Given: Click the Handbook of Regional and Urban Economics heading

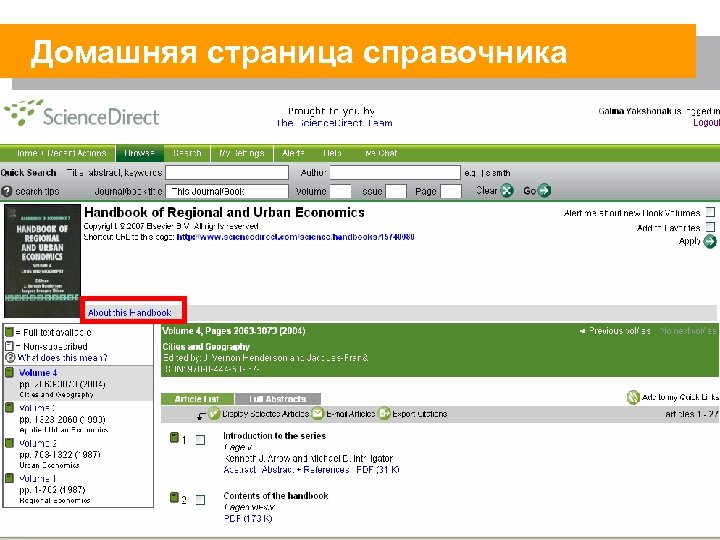Looking at the screenshot, I should (224, 212).
